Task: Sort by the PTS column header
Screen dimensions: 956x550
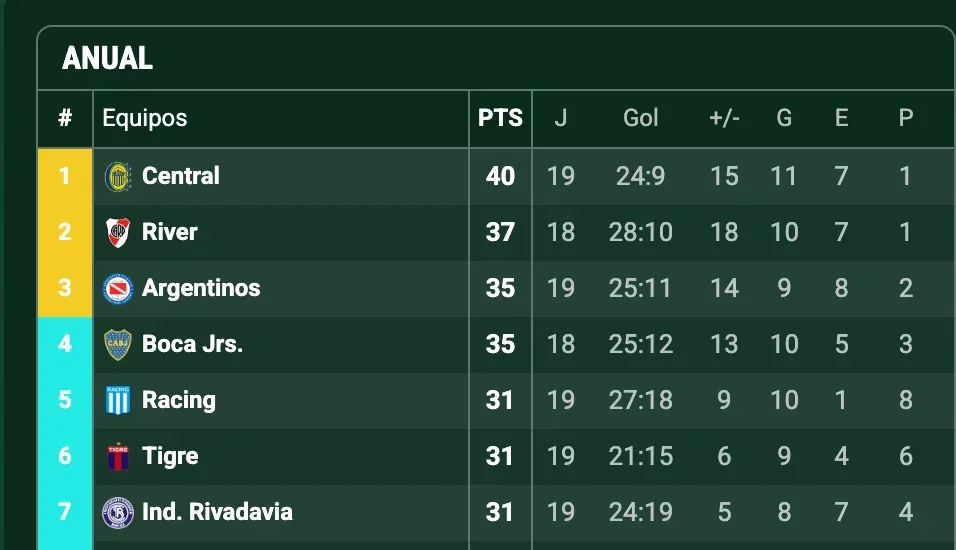Action: click(500, 118)
